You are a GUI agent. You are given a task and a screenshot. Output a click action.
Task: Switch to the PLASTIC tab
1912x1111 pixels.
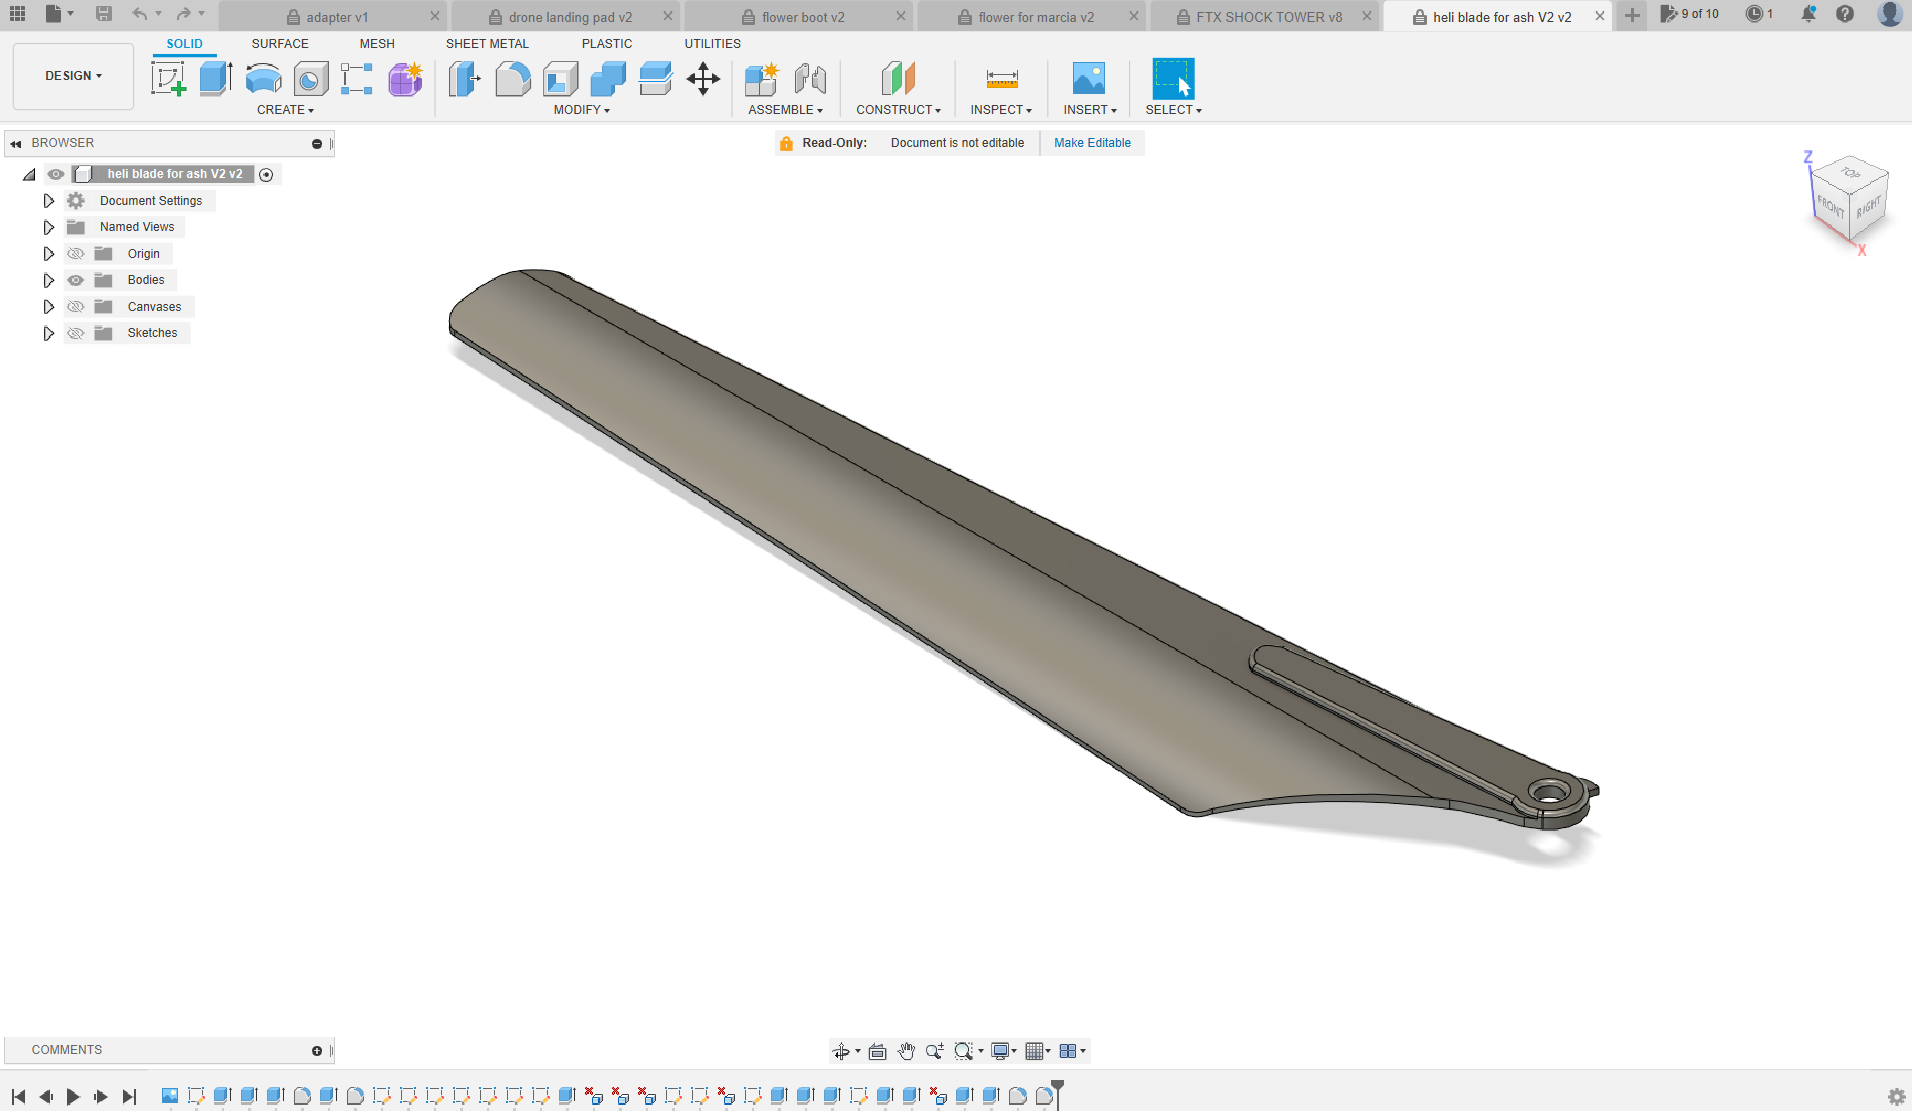[x=607, y=44]
